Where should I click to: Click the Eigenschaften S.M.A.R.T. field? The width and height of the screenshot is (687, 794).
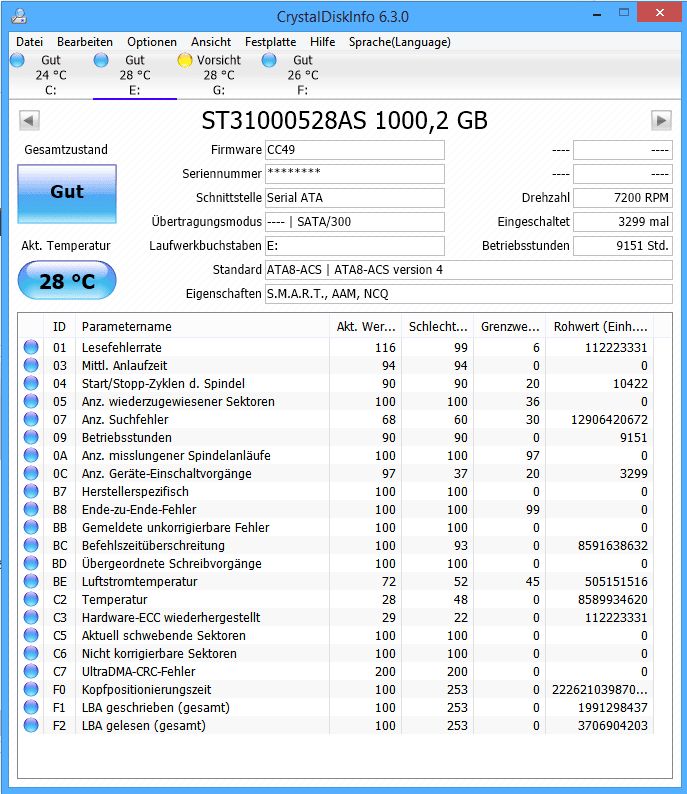pos(469,294)
